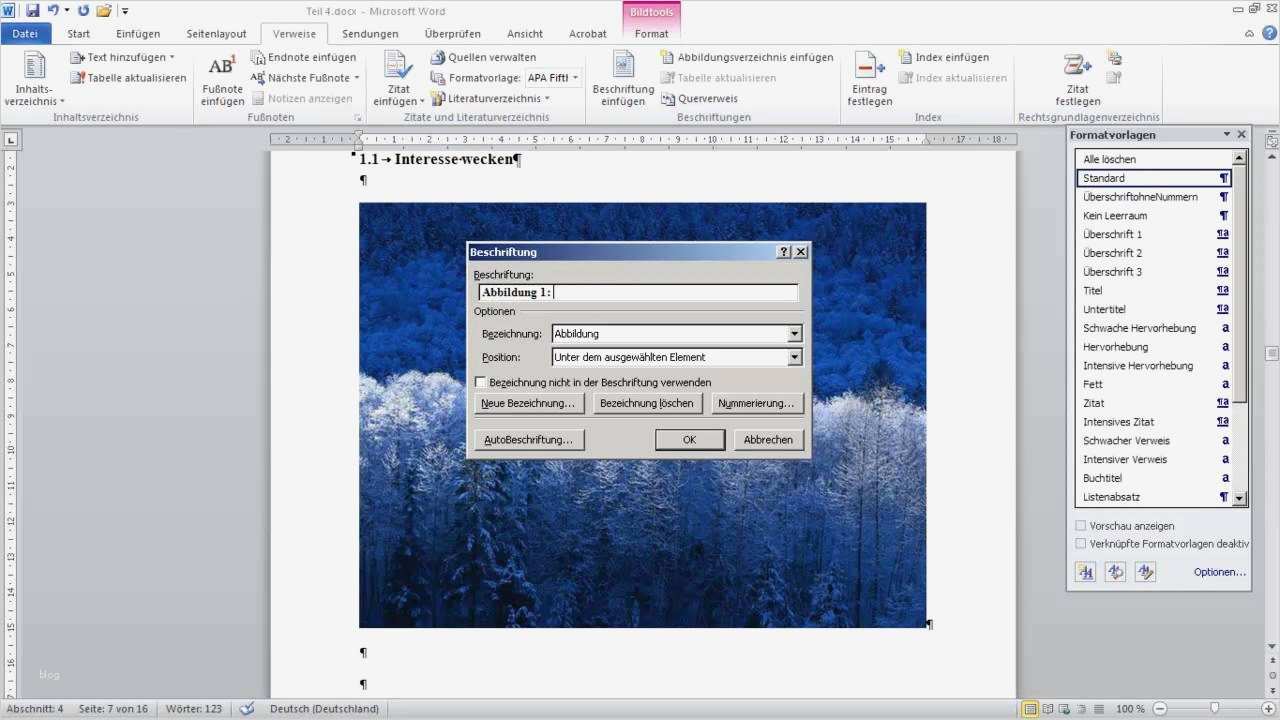Open the Bezeichnung dropdown showing Abbildung
Viewport: 1280px width, 720px height.
coord(793,333)
